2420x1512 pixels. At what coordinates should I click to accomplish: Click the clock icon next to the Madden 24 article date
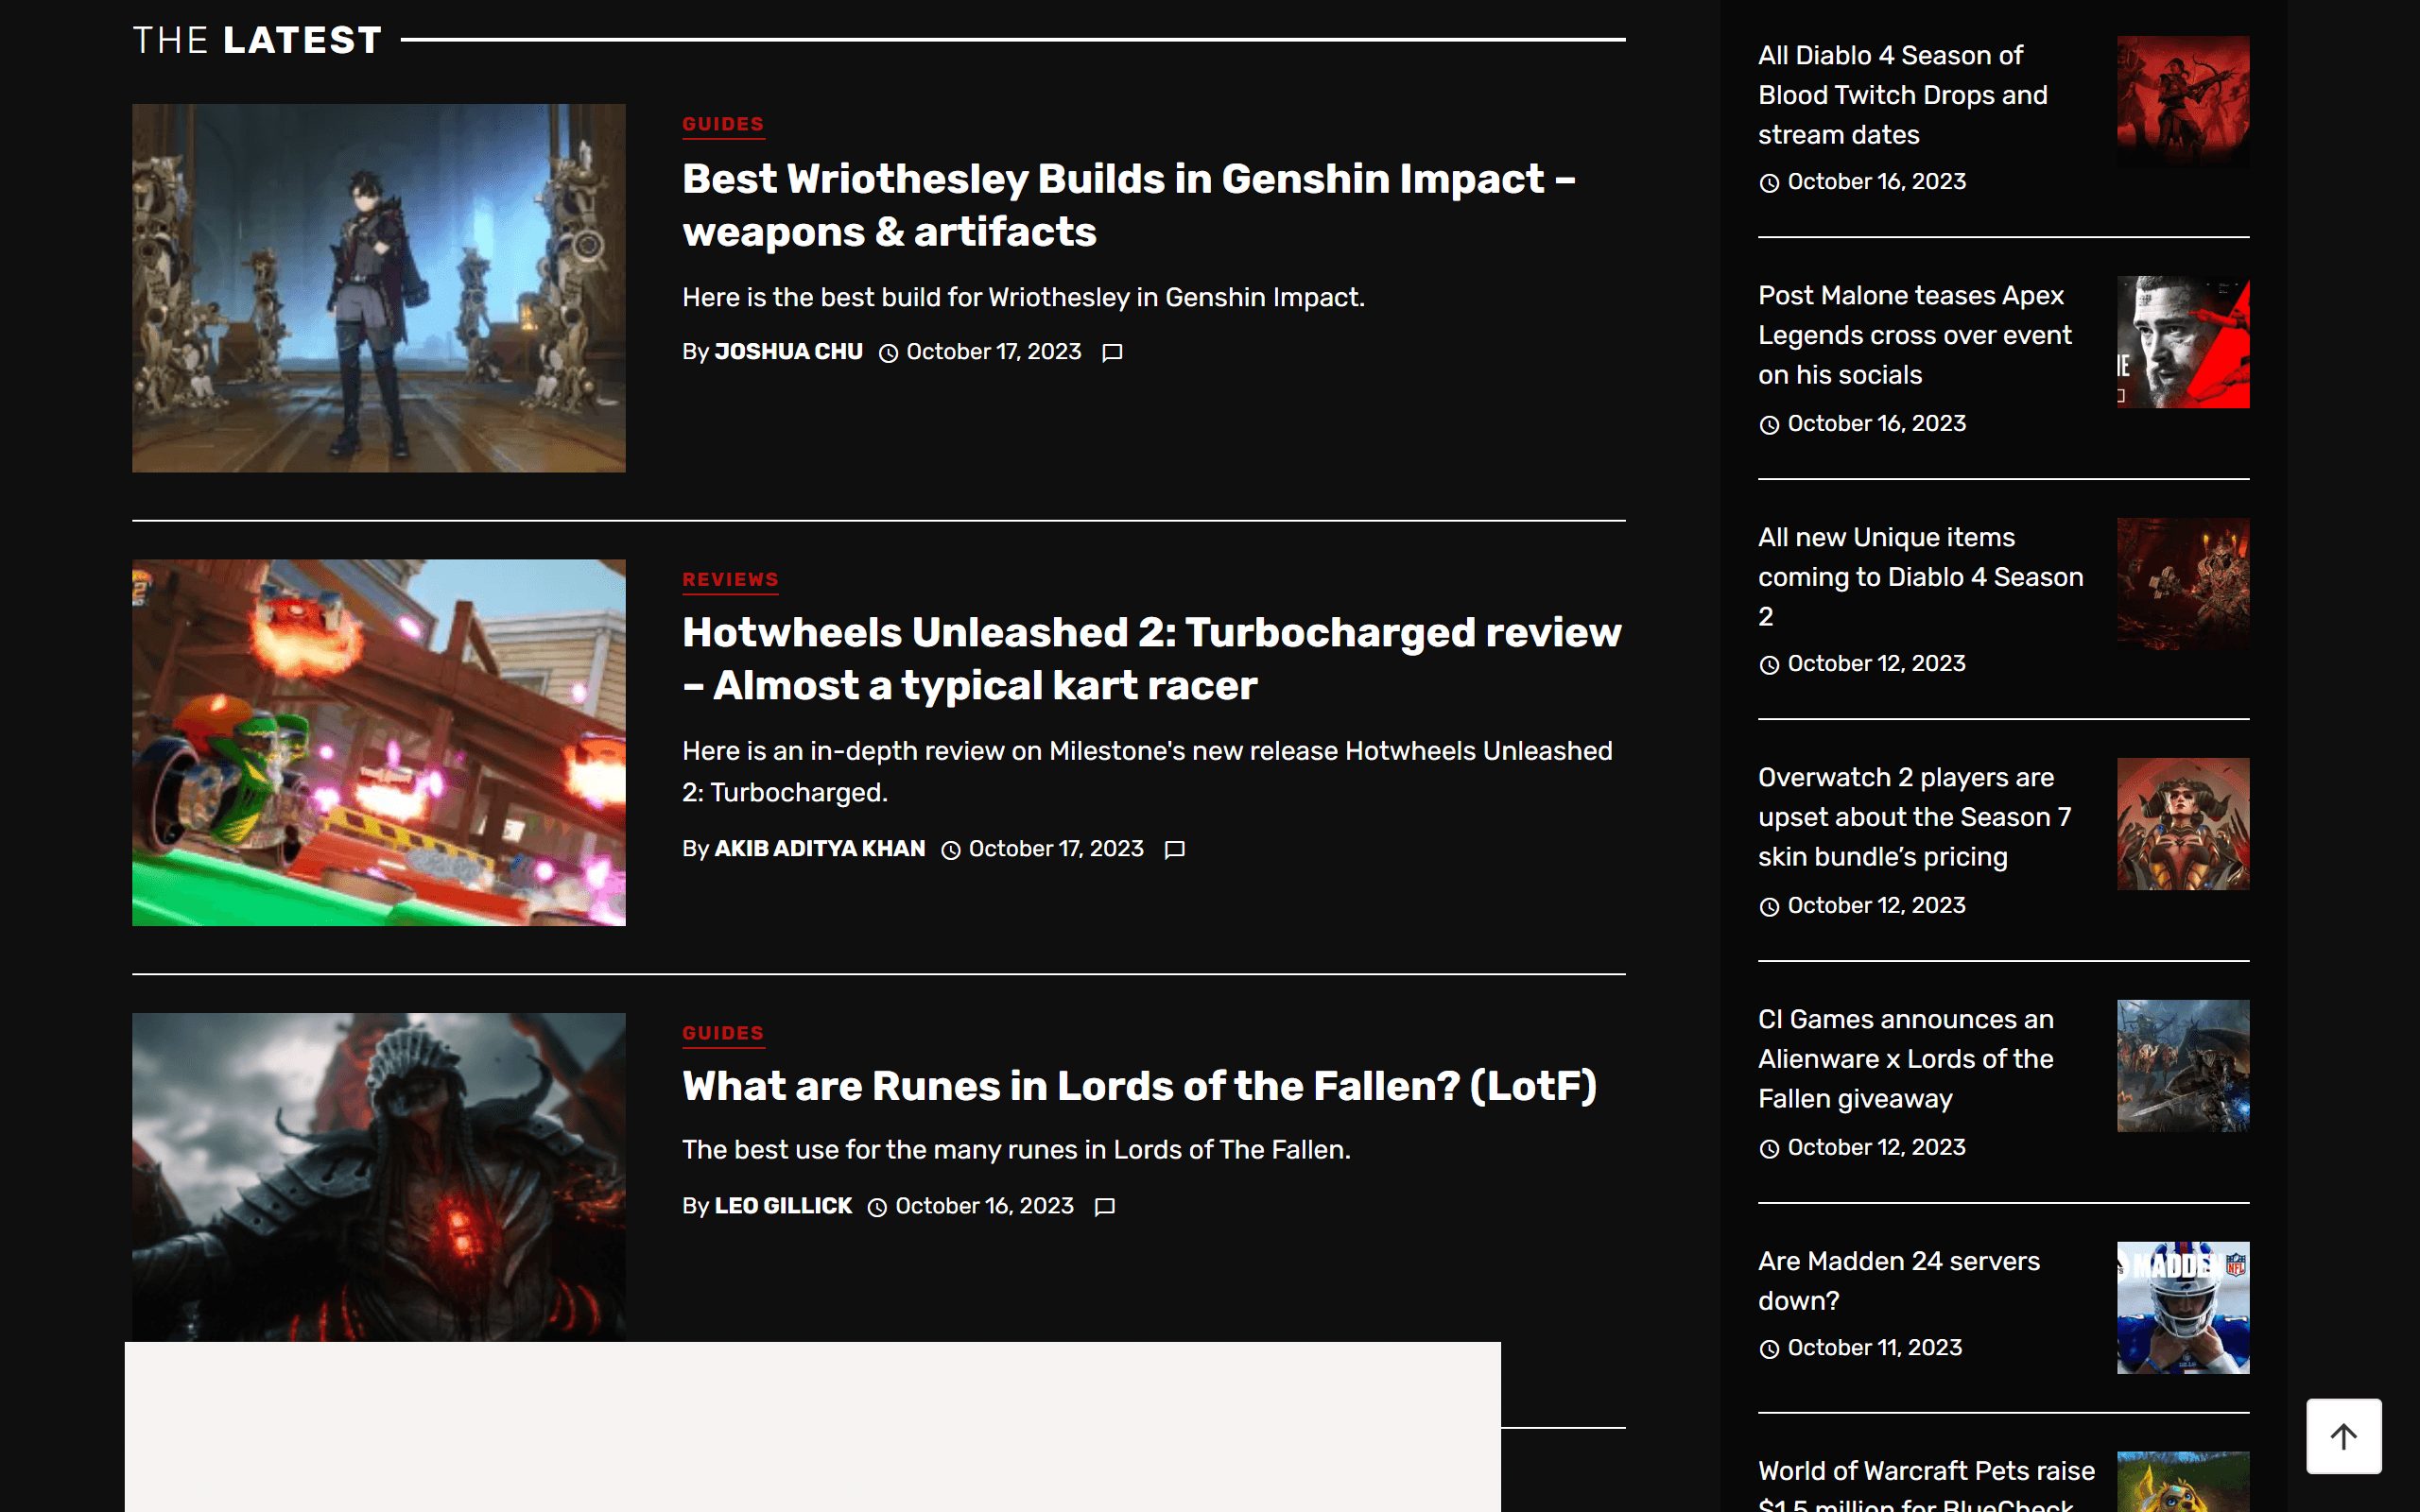1770,1347
